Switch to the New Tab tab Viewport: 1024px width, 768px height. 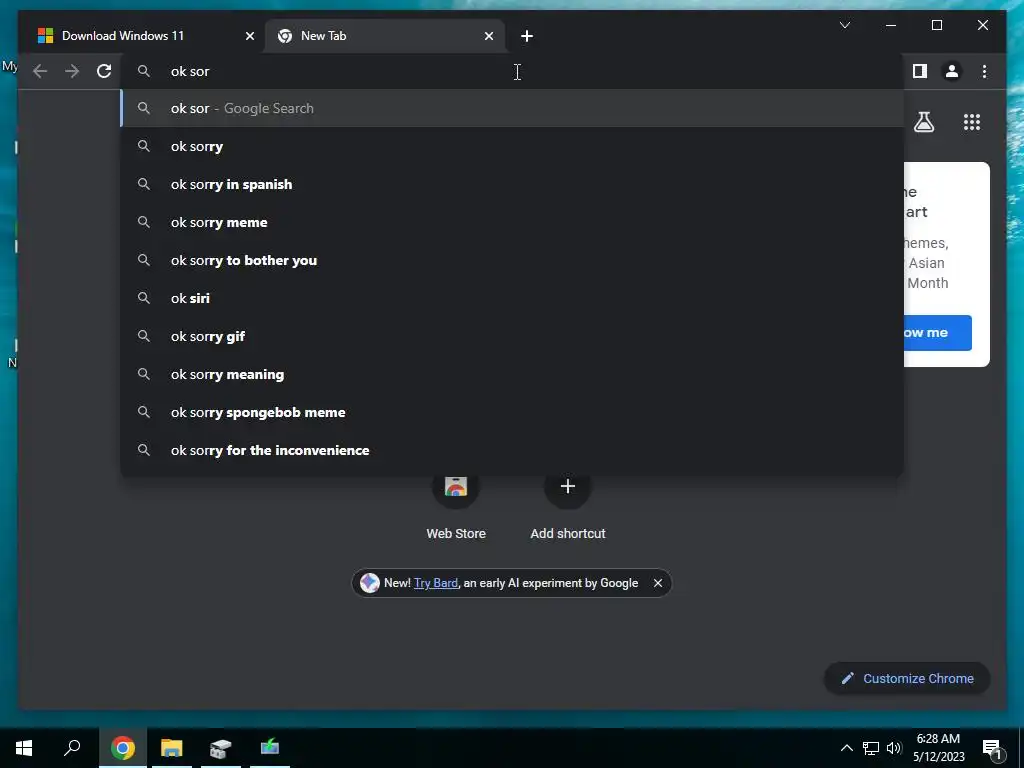pyautogui.click(x=385, y=36)
